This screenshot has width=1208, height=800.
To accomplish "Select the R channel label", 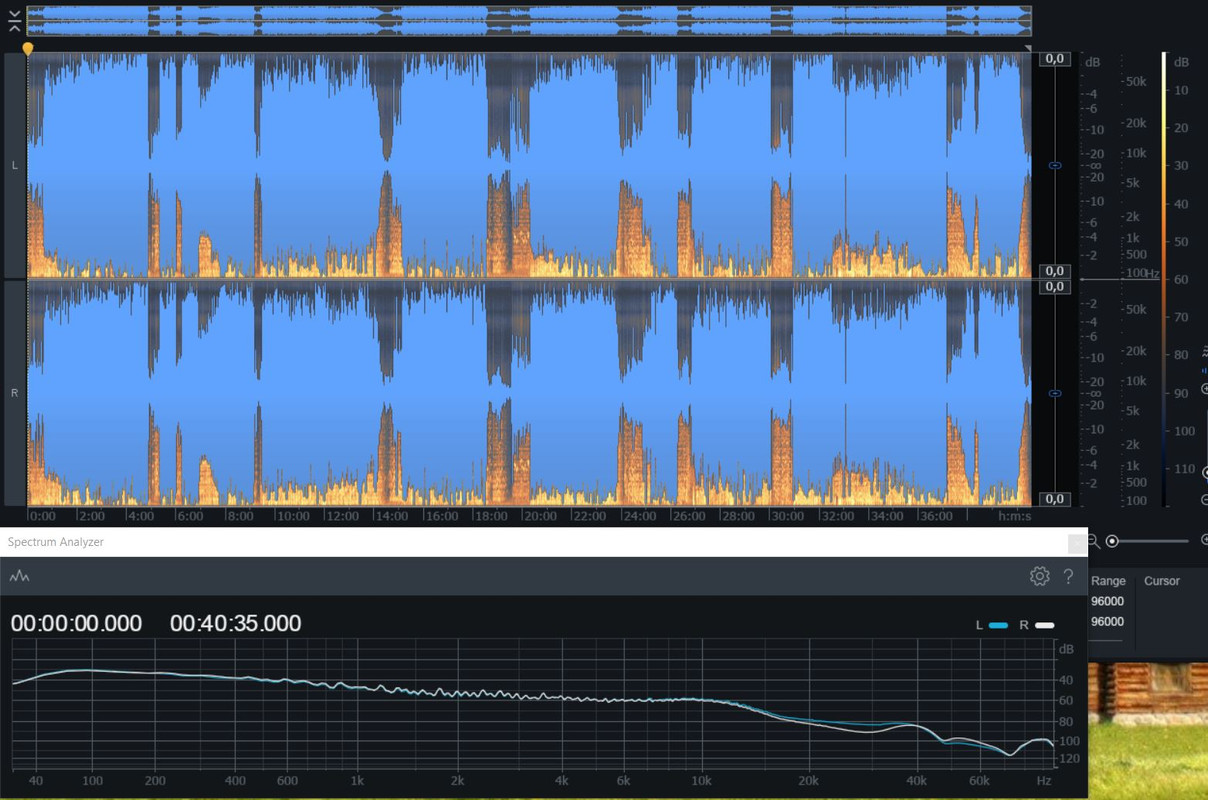I will pyautogui.click(x=14, y=393).
